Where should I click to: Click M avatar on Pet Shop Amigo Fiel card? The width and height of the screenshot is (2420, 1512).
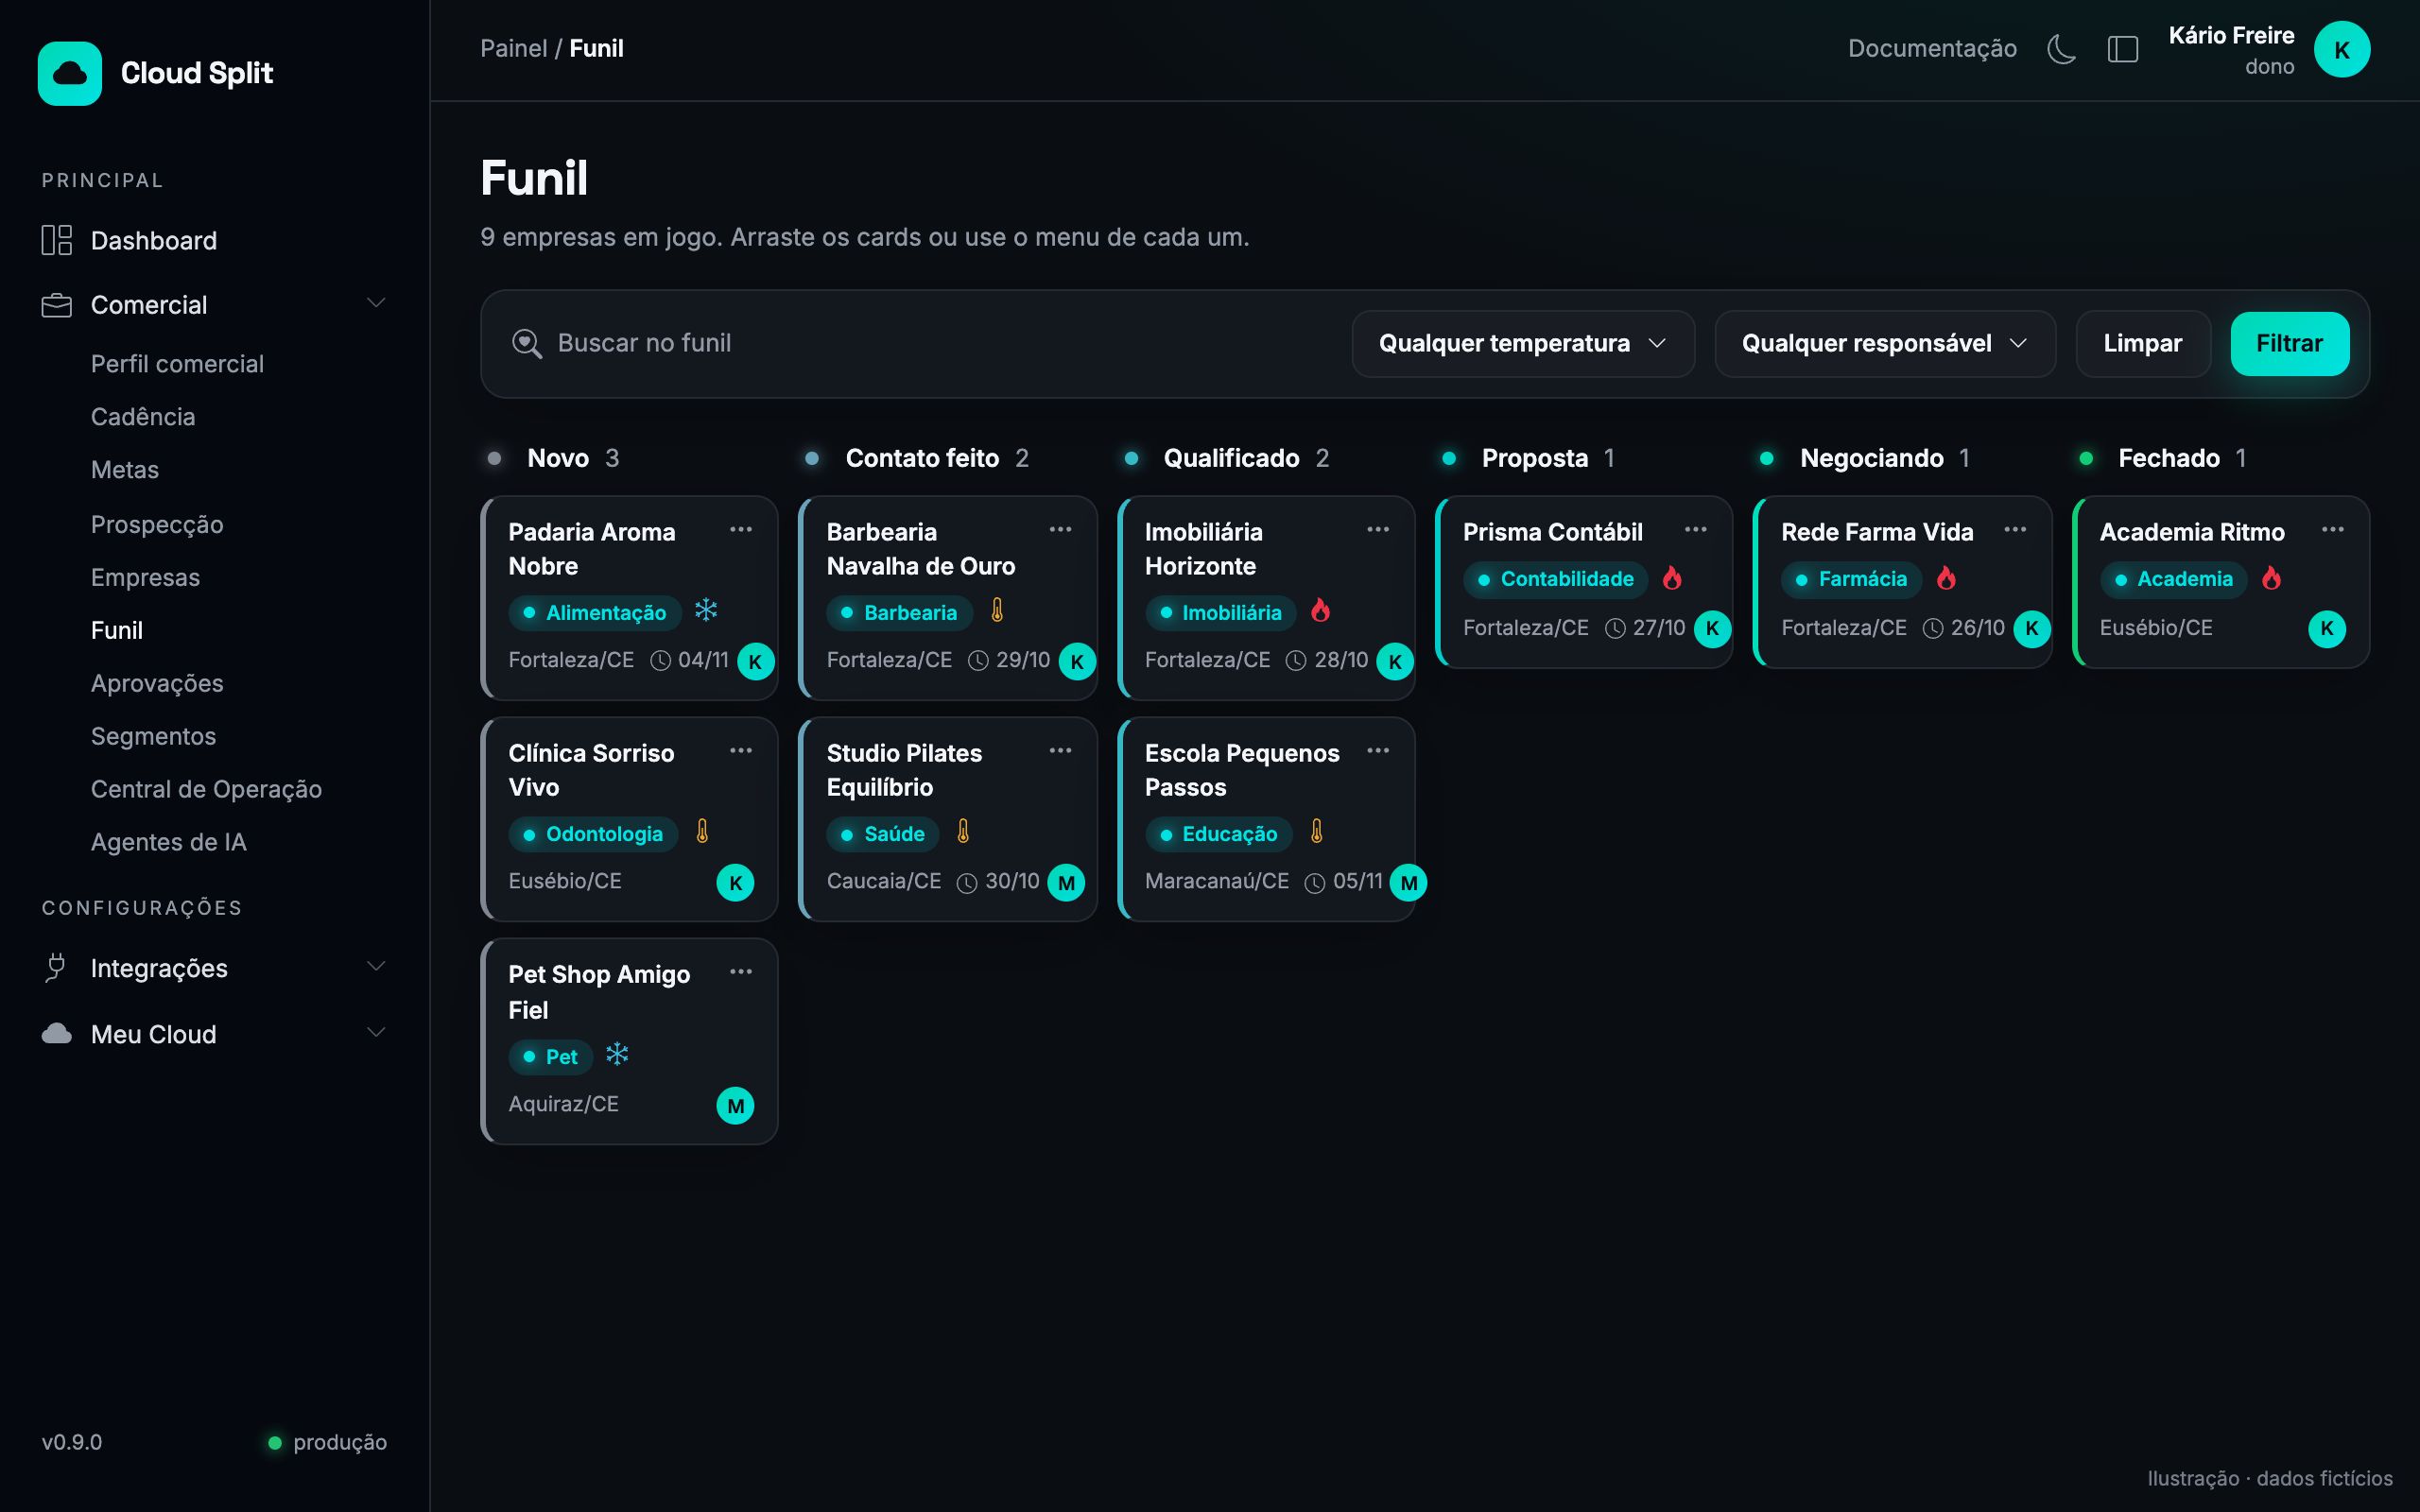pyautogui.click(x=735, y=1105)
